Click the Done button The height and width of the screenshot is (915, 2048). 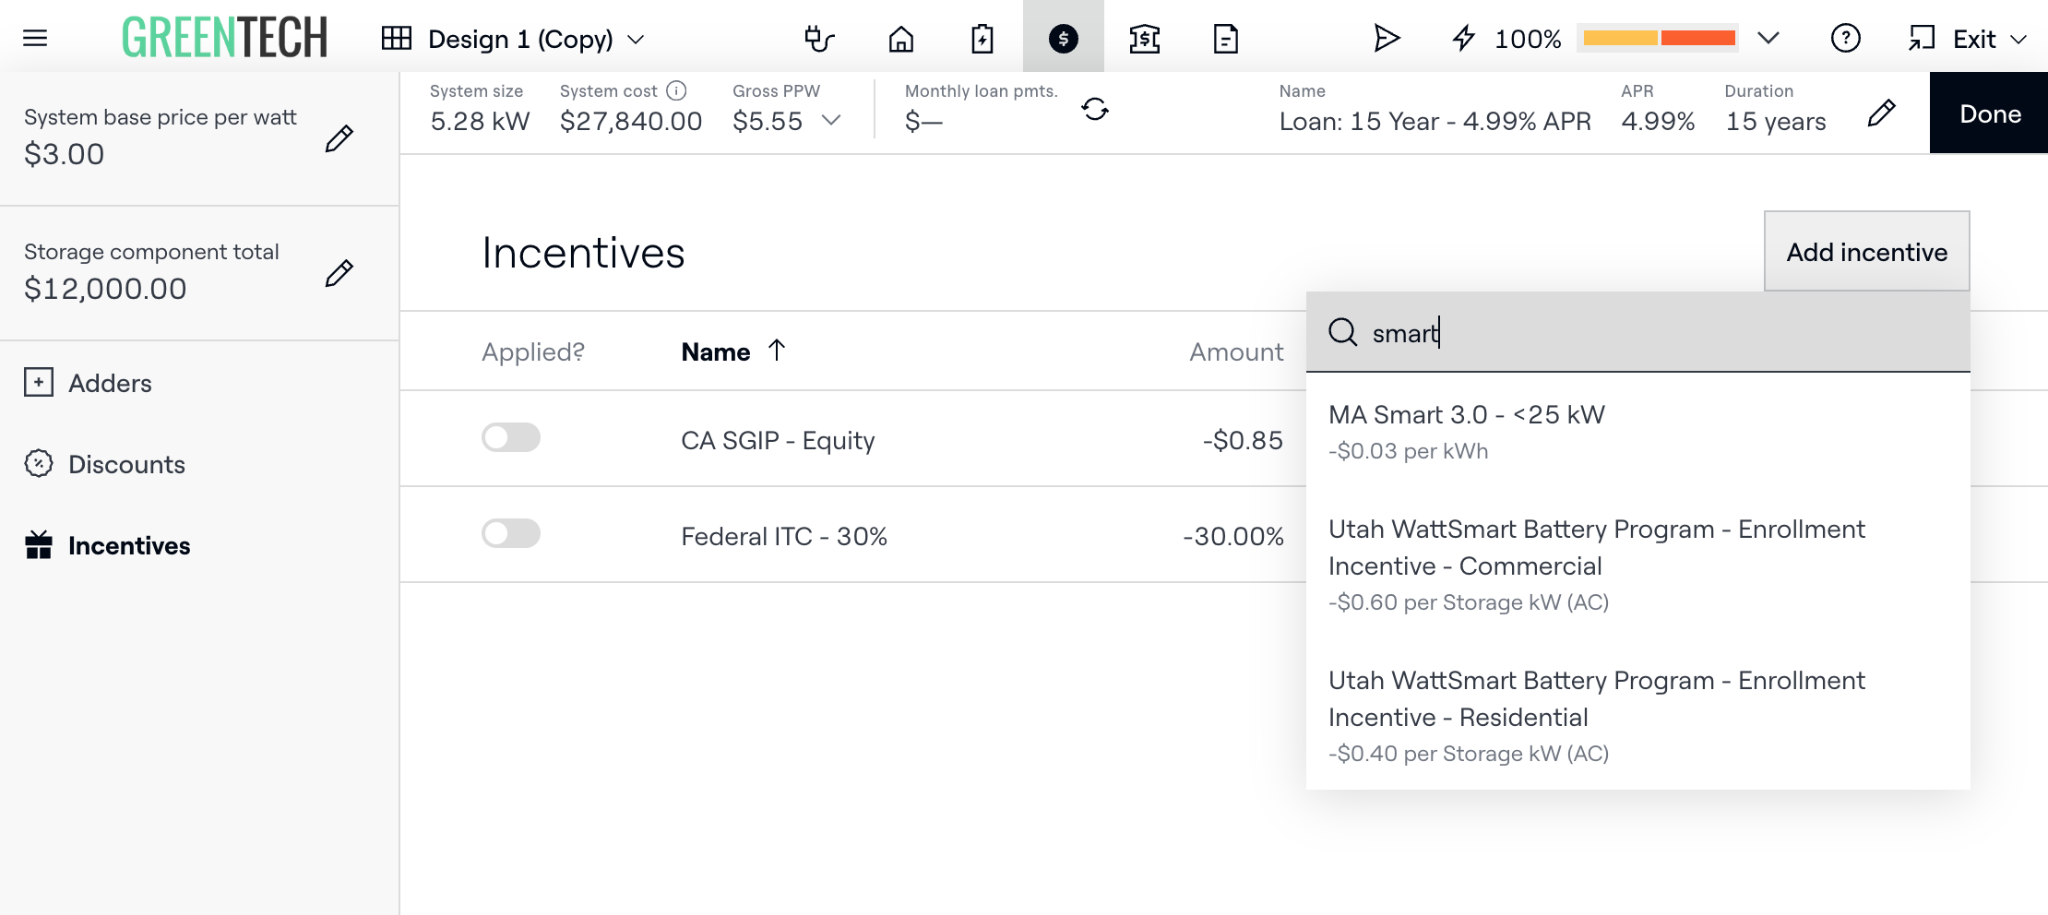pos(1989,113)
